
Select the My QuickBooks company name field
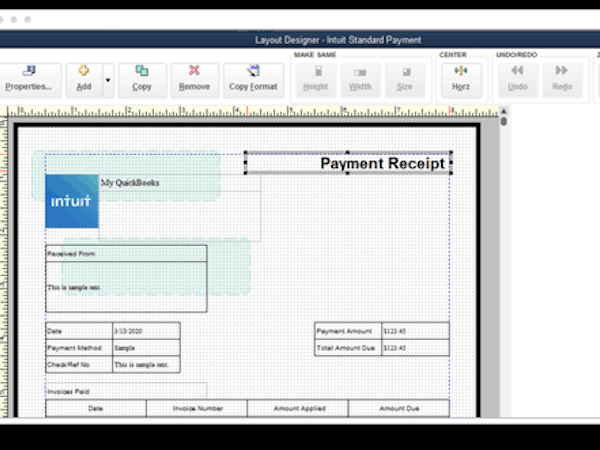point(180,183)
